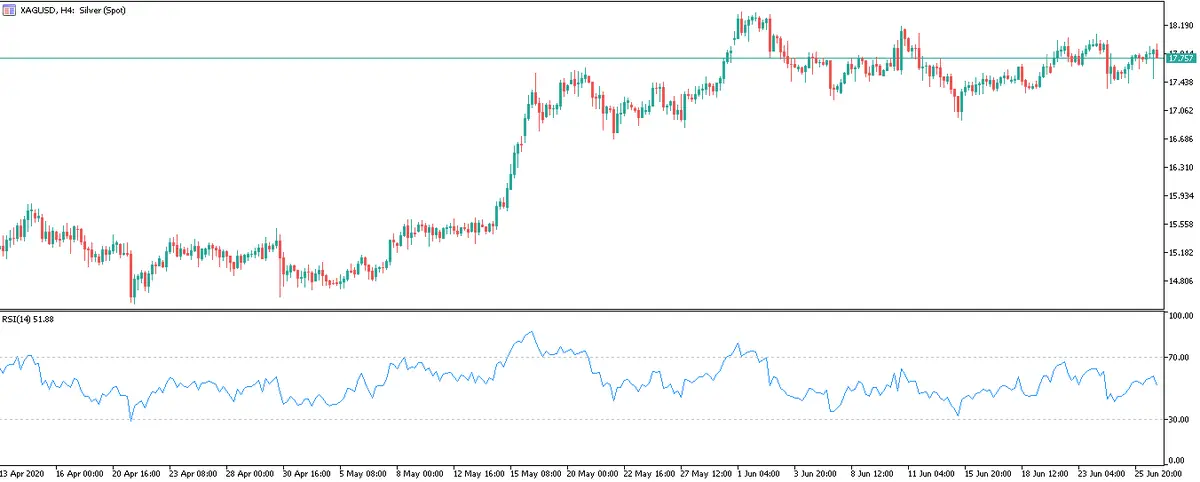Click the 13 Apr 2020 date label
Screen dimensions: 1200x482
point(23,471)
